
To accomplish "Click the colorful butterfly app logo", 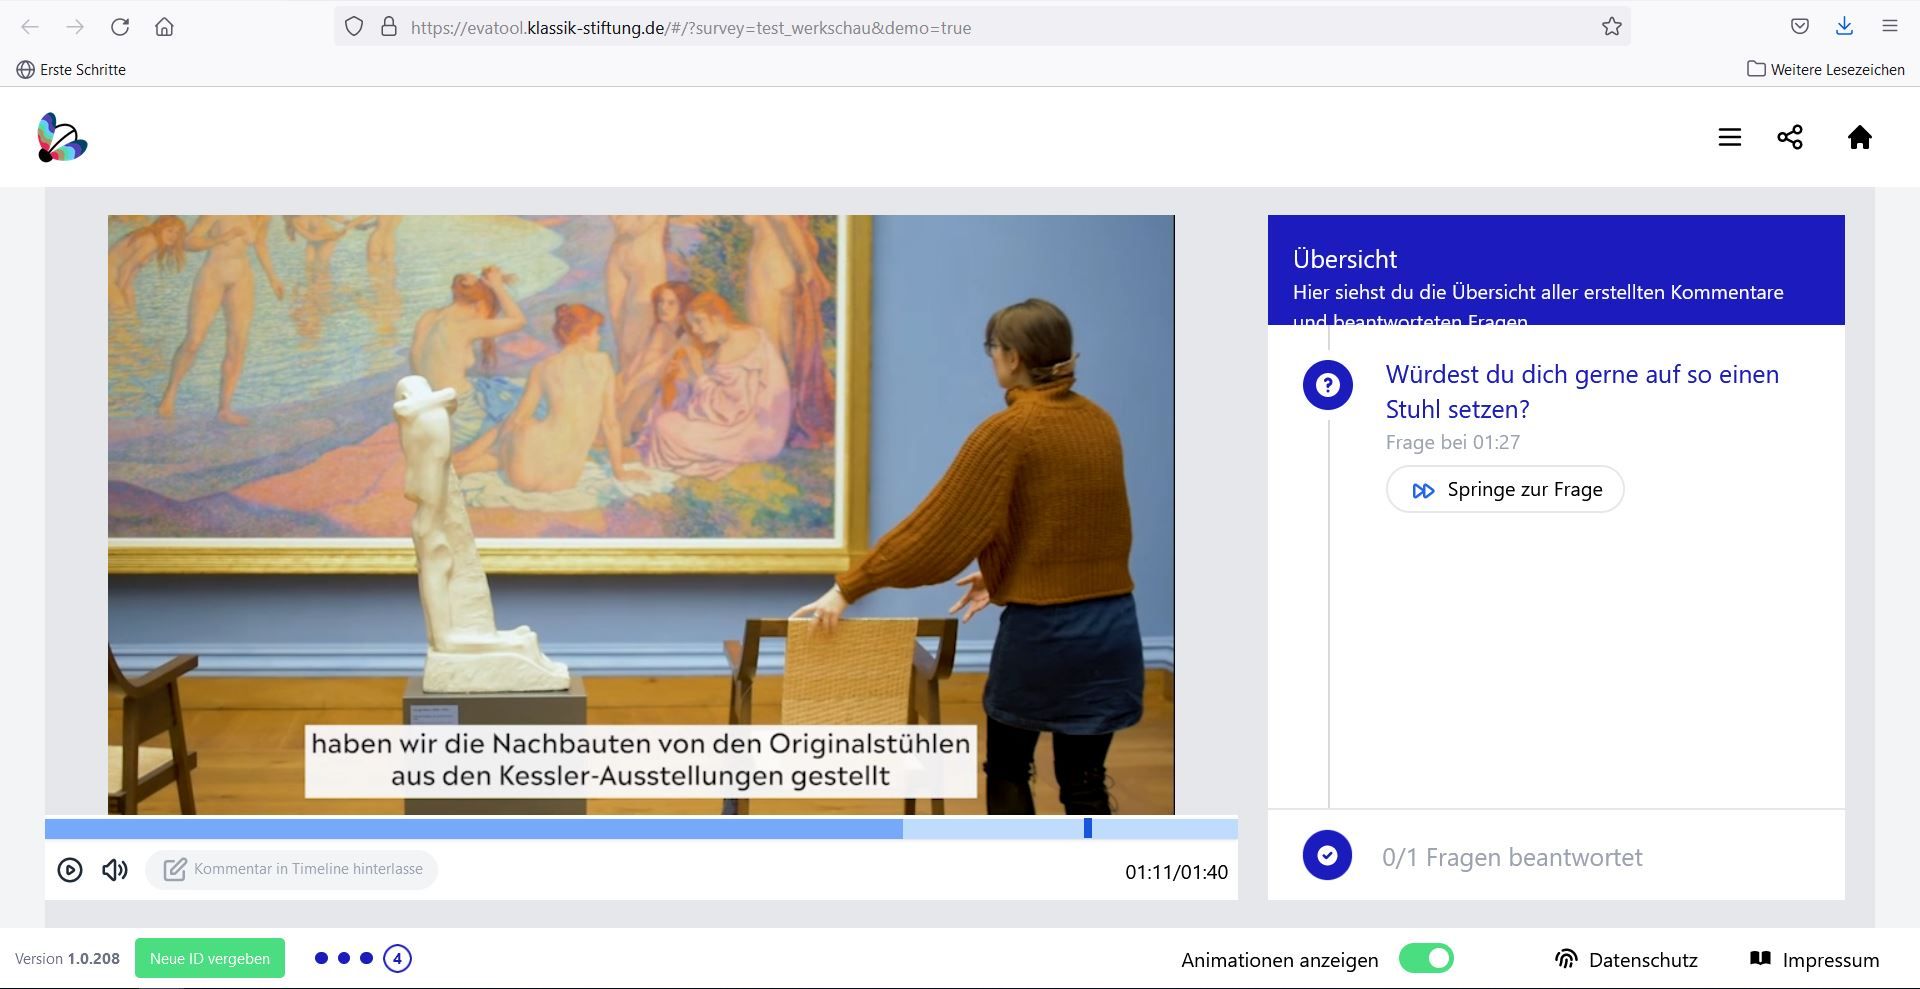I will pos(62,137).
